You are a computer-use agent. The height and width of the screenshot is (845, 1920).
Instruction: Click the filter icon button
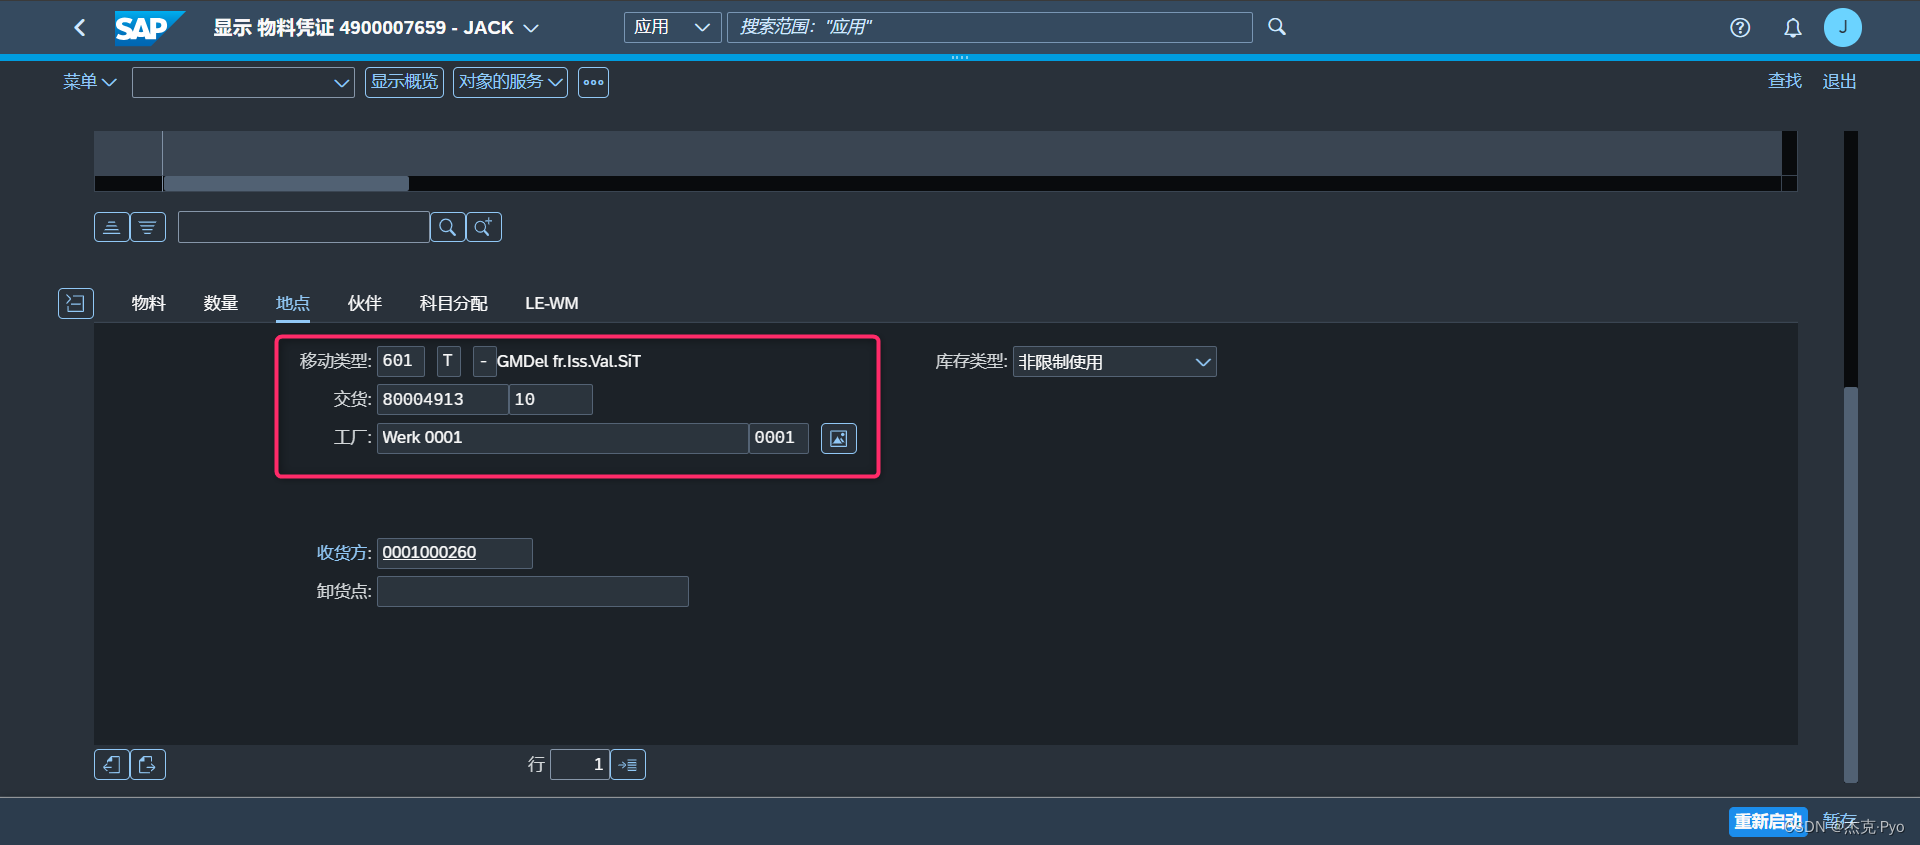[148, 227]
